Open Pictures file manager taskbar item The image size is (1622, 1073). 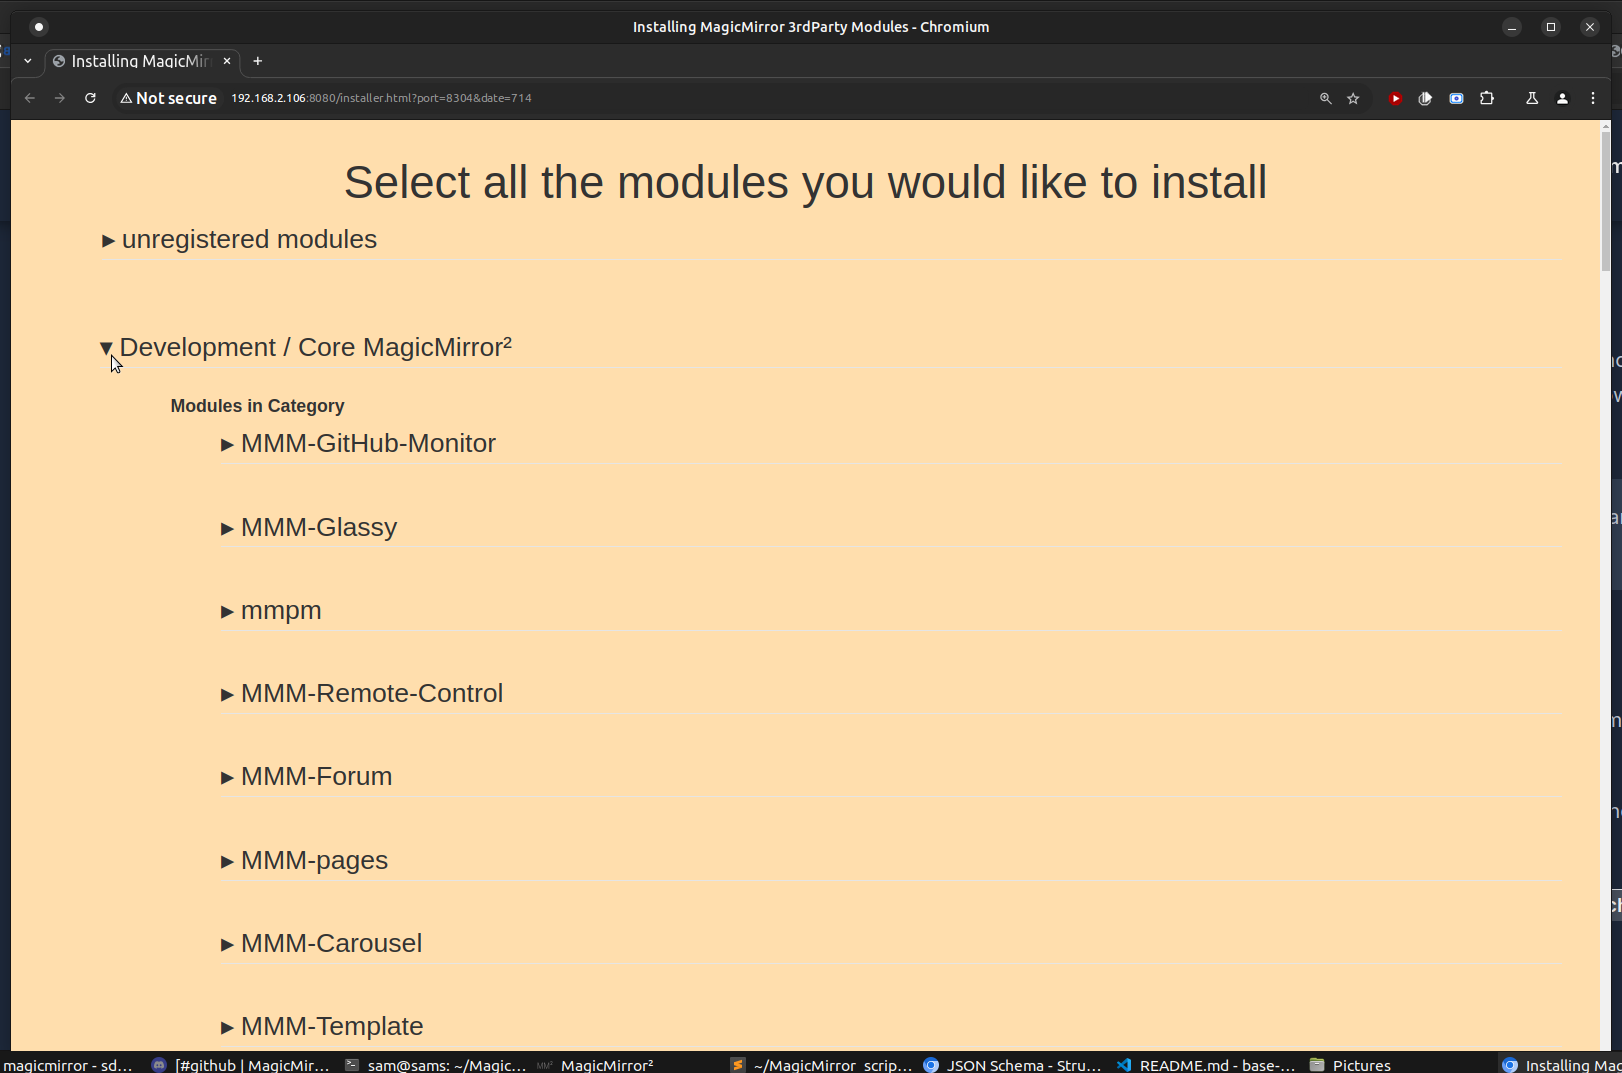(x=1350, y=1065)
